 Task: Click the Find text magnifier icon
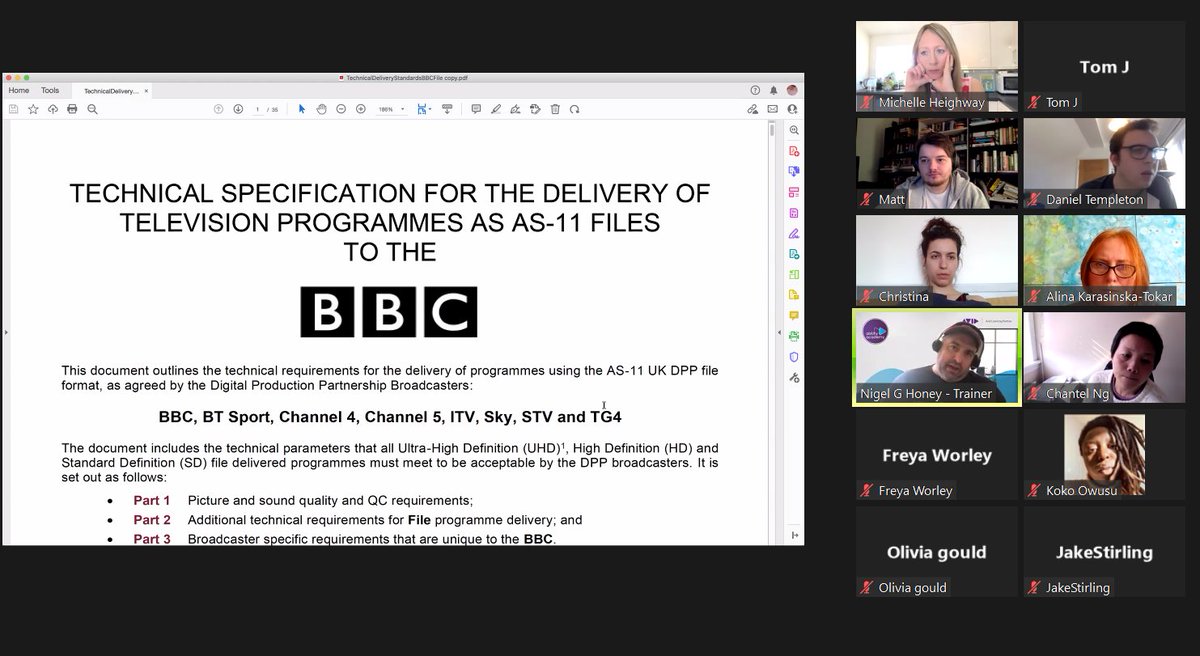(92, 109)
